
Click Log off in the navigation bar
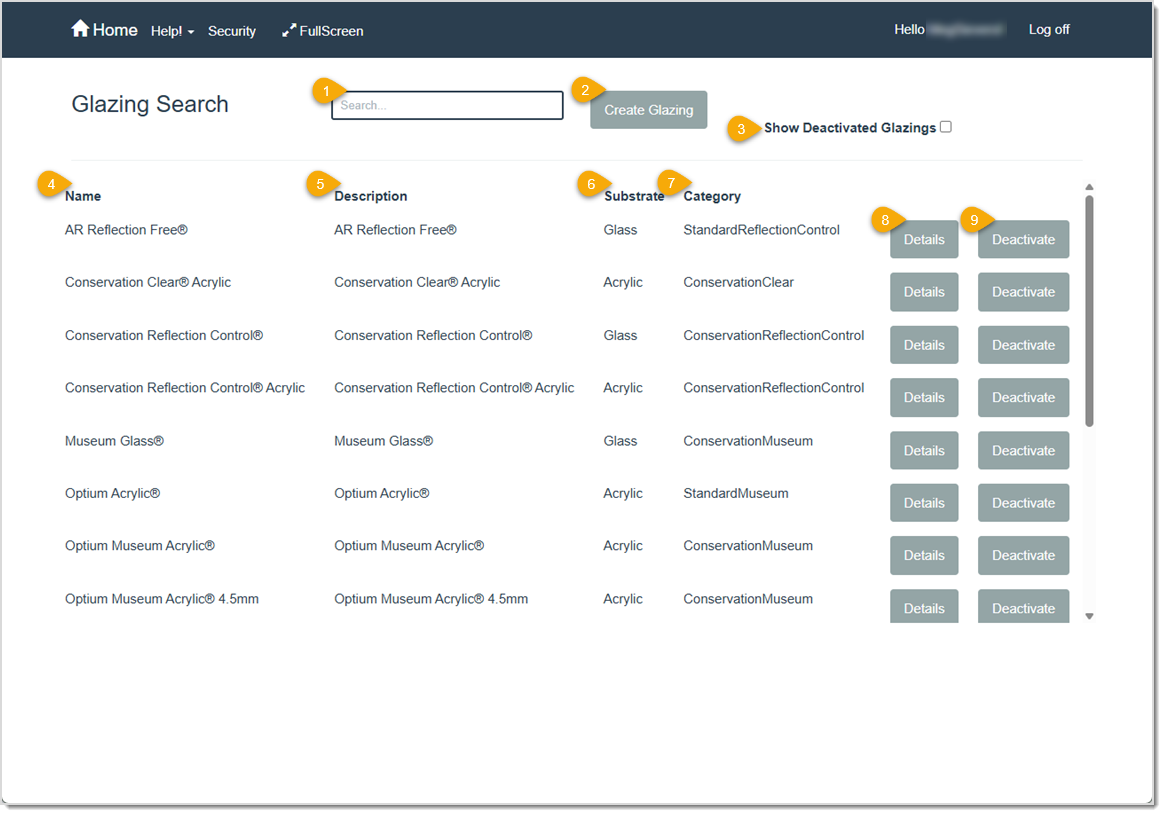pos(1048,29)
